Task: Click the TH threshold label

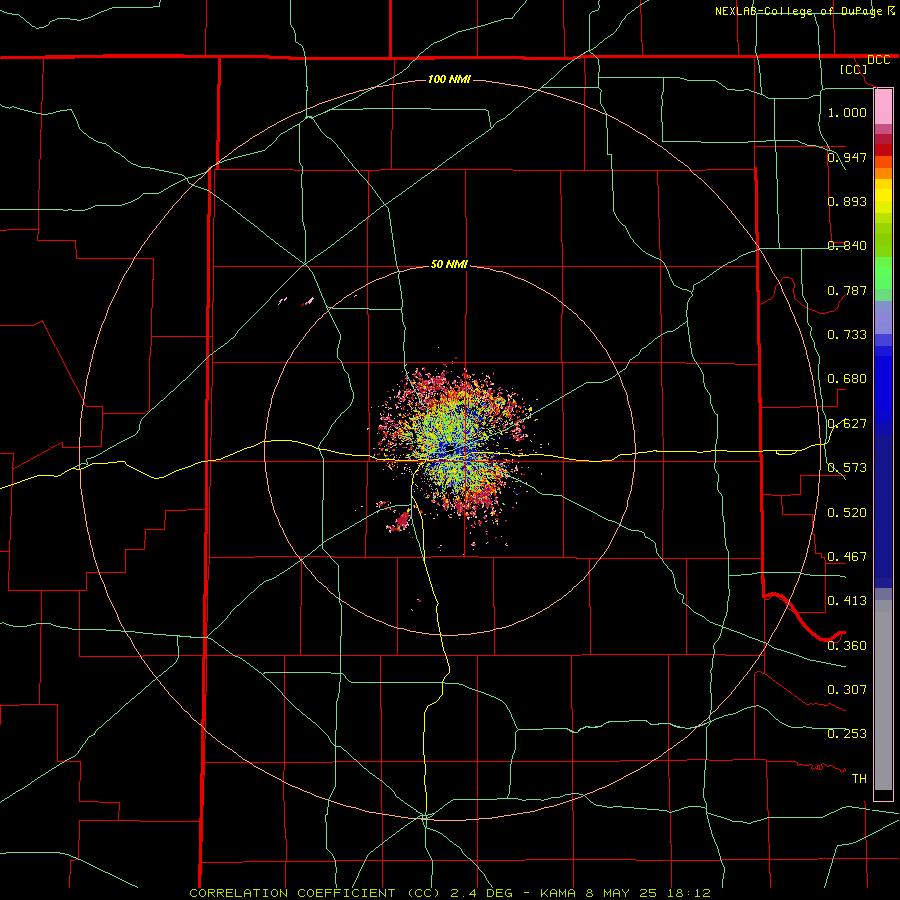Action: click(x=859, y=779)
